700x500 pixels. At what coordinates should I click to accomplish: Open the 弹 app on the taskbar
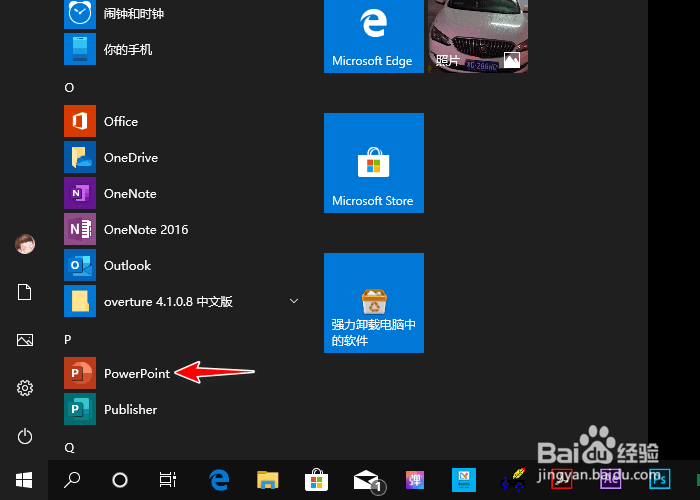(415, 480)
